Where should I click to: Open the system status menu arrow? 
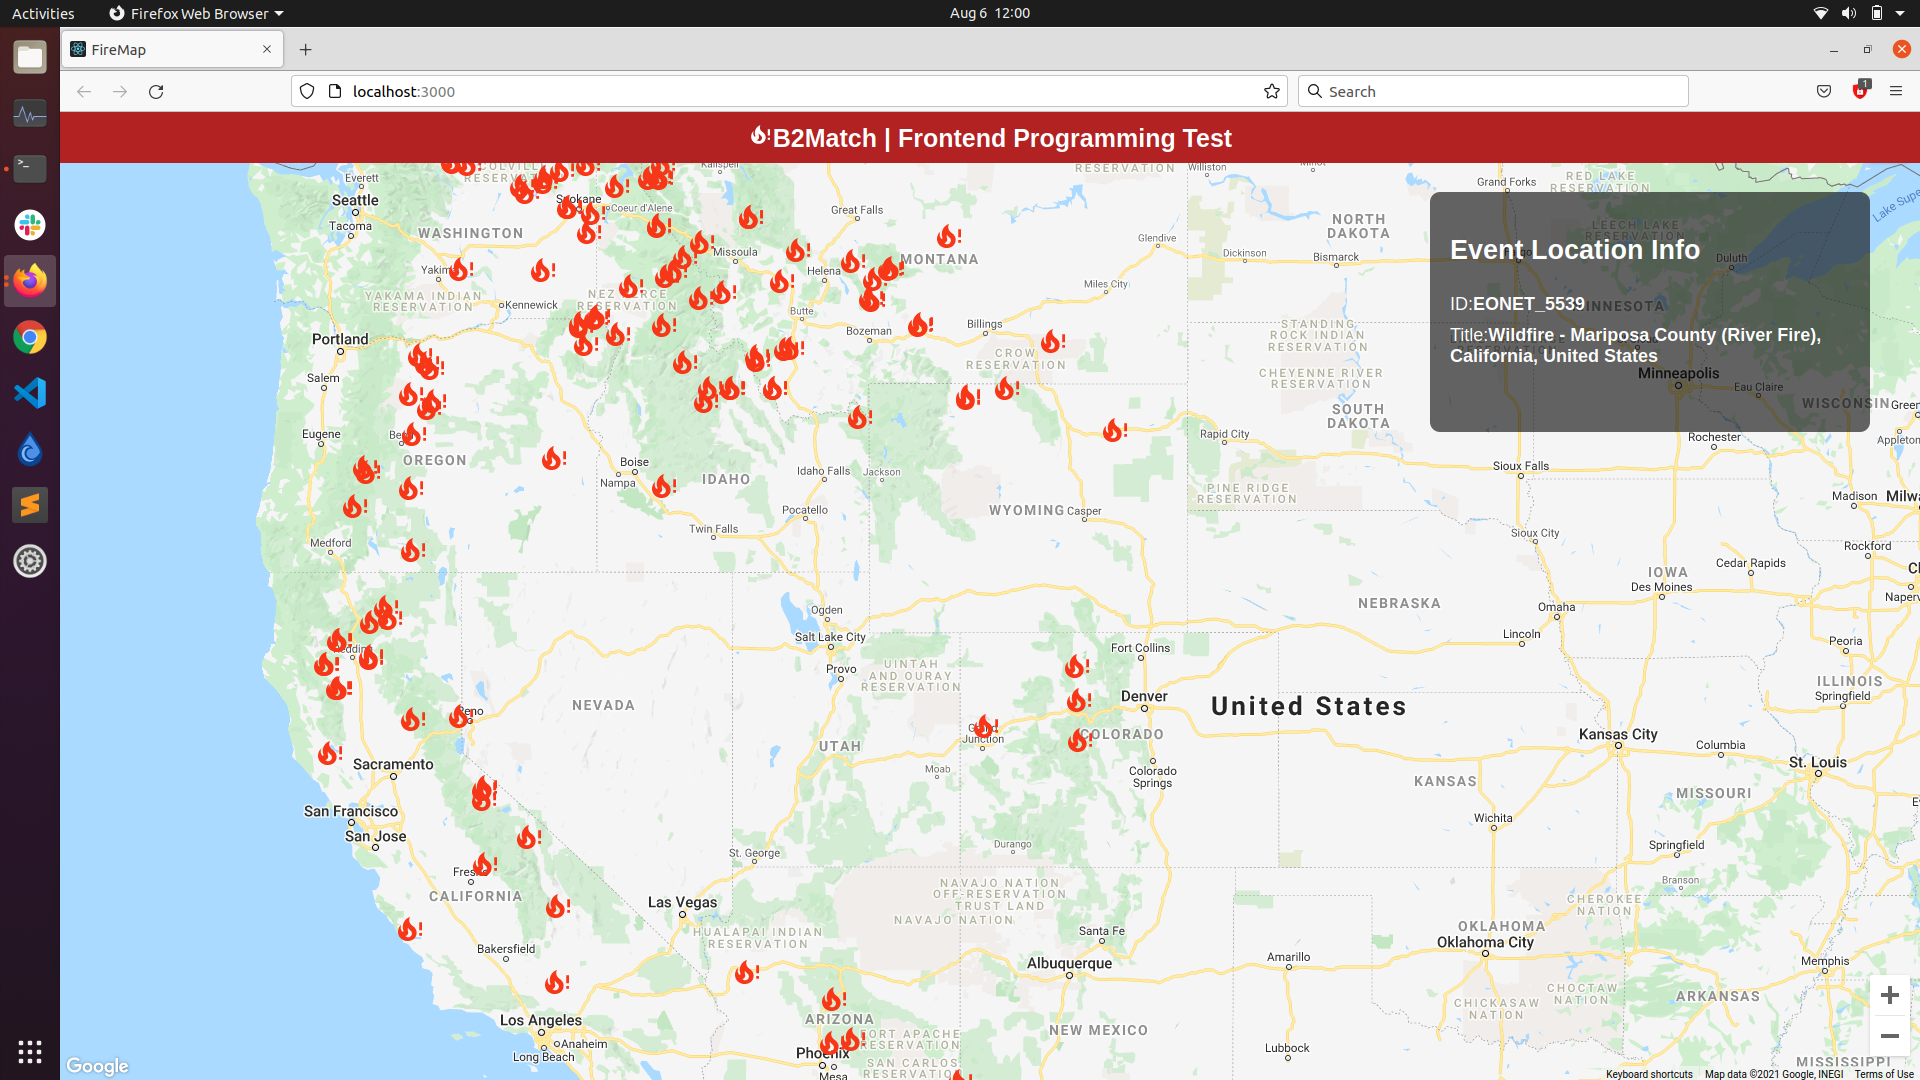pos(1900,13)
